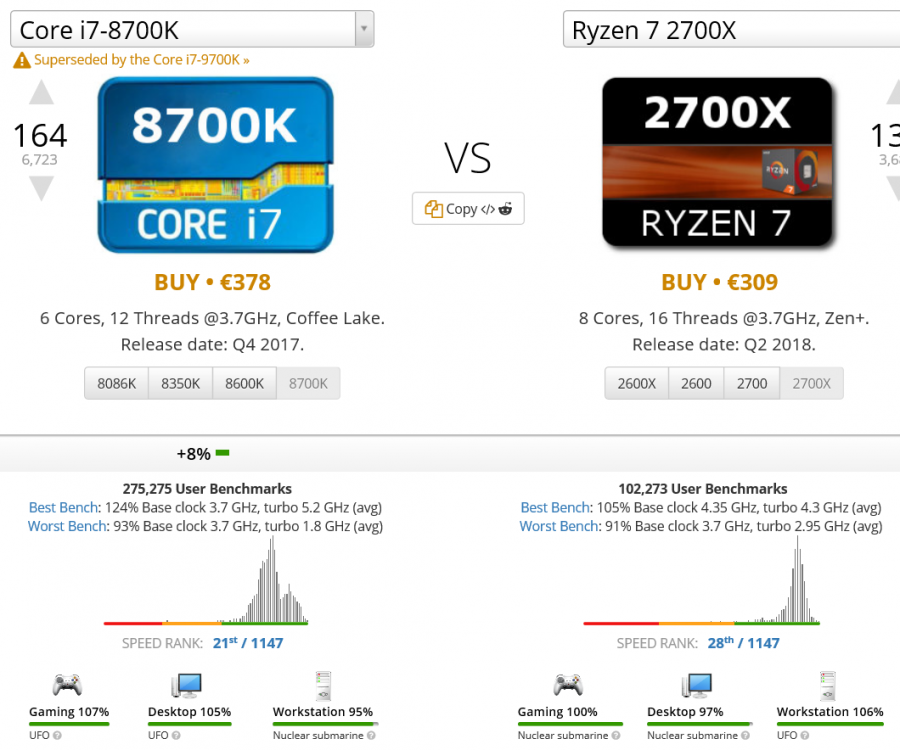Image resolution: width=900 pixels, height=750 pixels.
Task: Select the 2700X variant button
Action: [x=812, y=383]
